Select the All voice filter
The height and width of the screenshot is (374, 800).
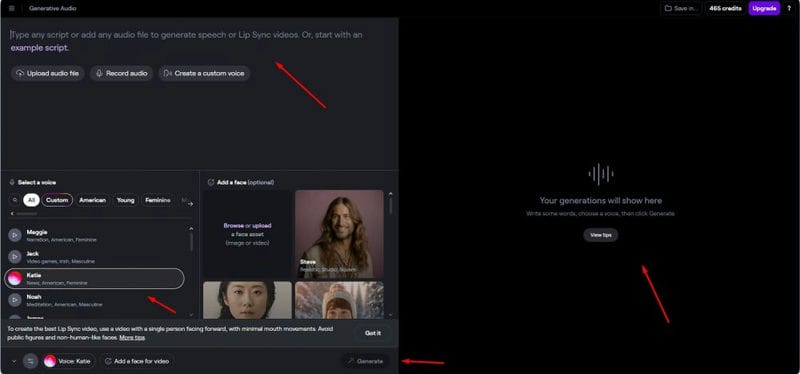click(x=31, y=201)
